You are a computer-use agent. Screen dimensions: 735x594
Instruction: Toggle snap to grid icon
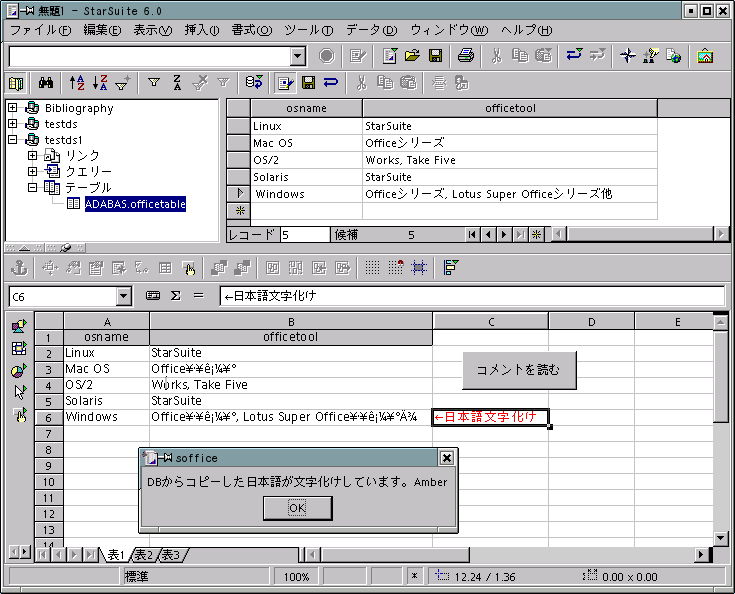[x=396, y=268]
